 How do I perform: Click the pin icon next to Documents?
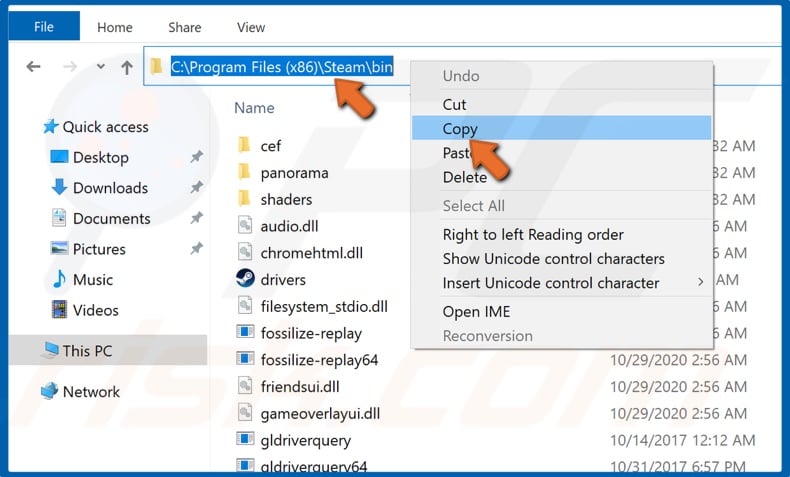point(196,218)
